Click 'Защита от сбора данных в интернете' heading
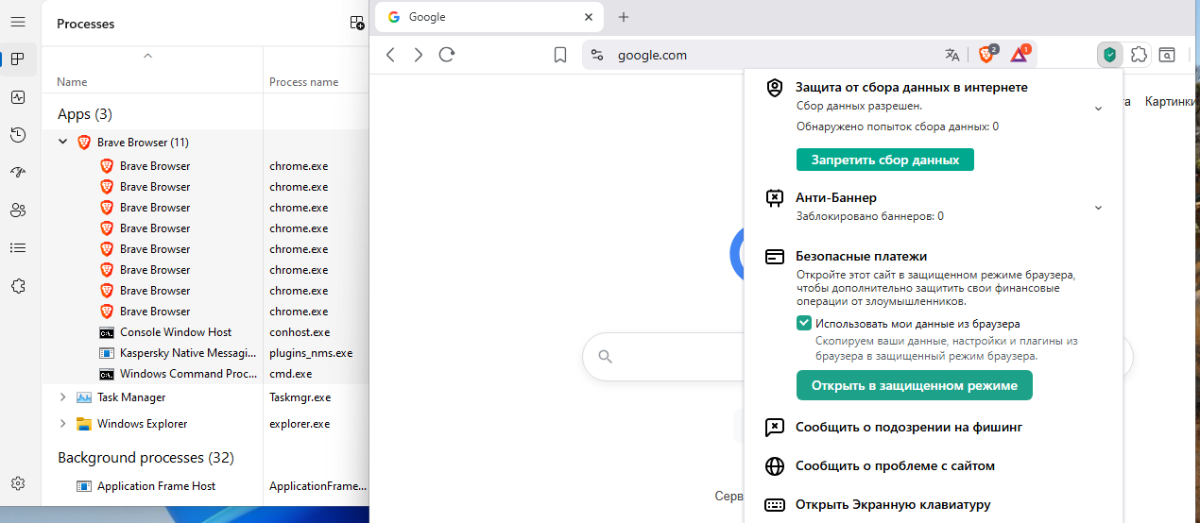Viewport: 1200px width, 523px height. (911, 87)
